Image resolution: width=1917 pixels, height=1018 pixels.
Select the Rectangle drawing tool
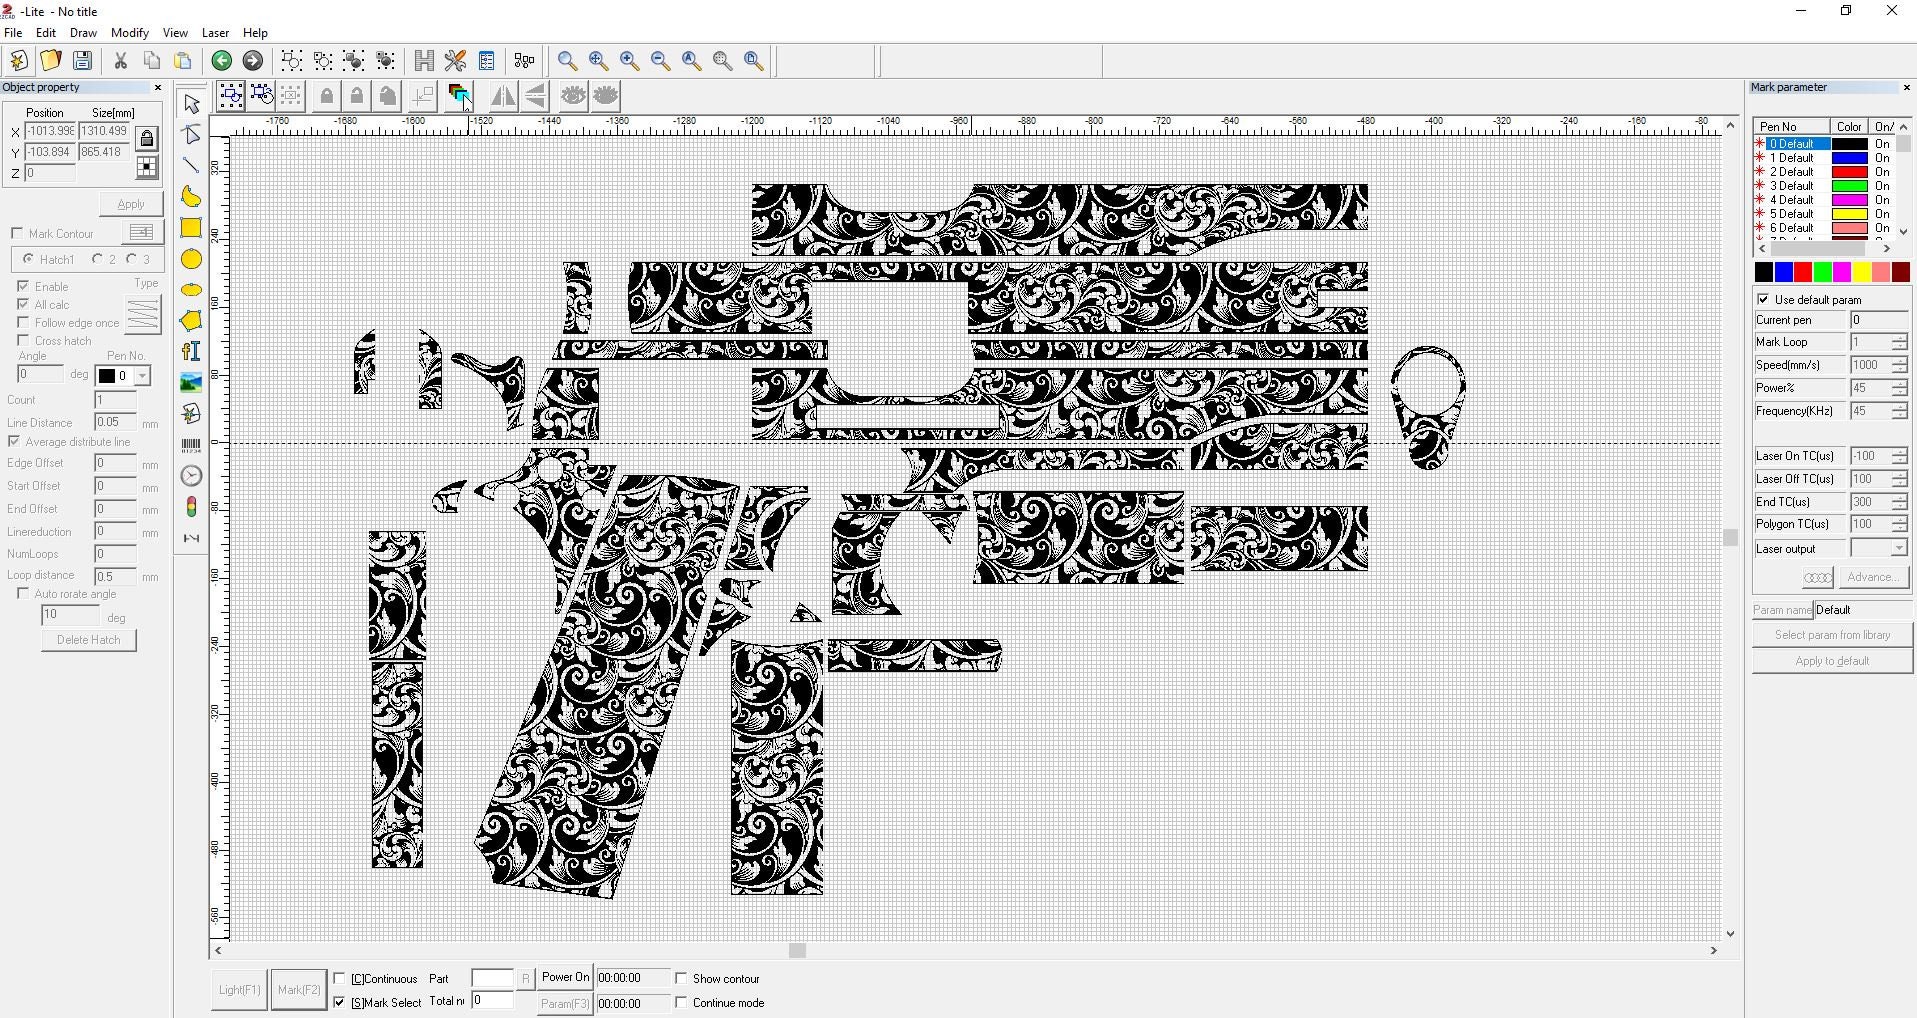[190, 228]
